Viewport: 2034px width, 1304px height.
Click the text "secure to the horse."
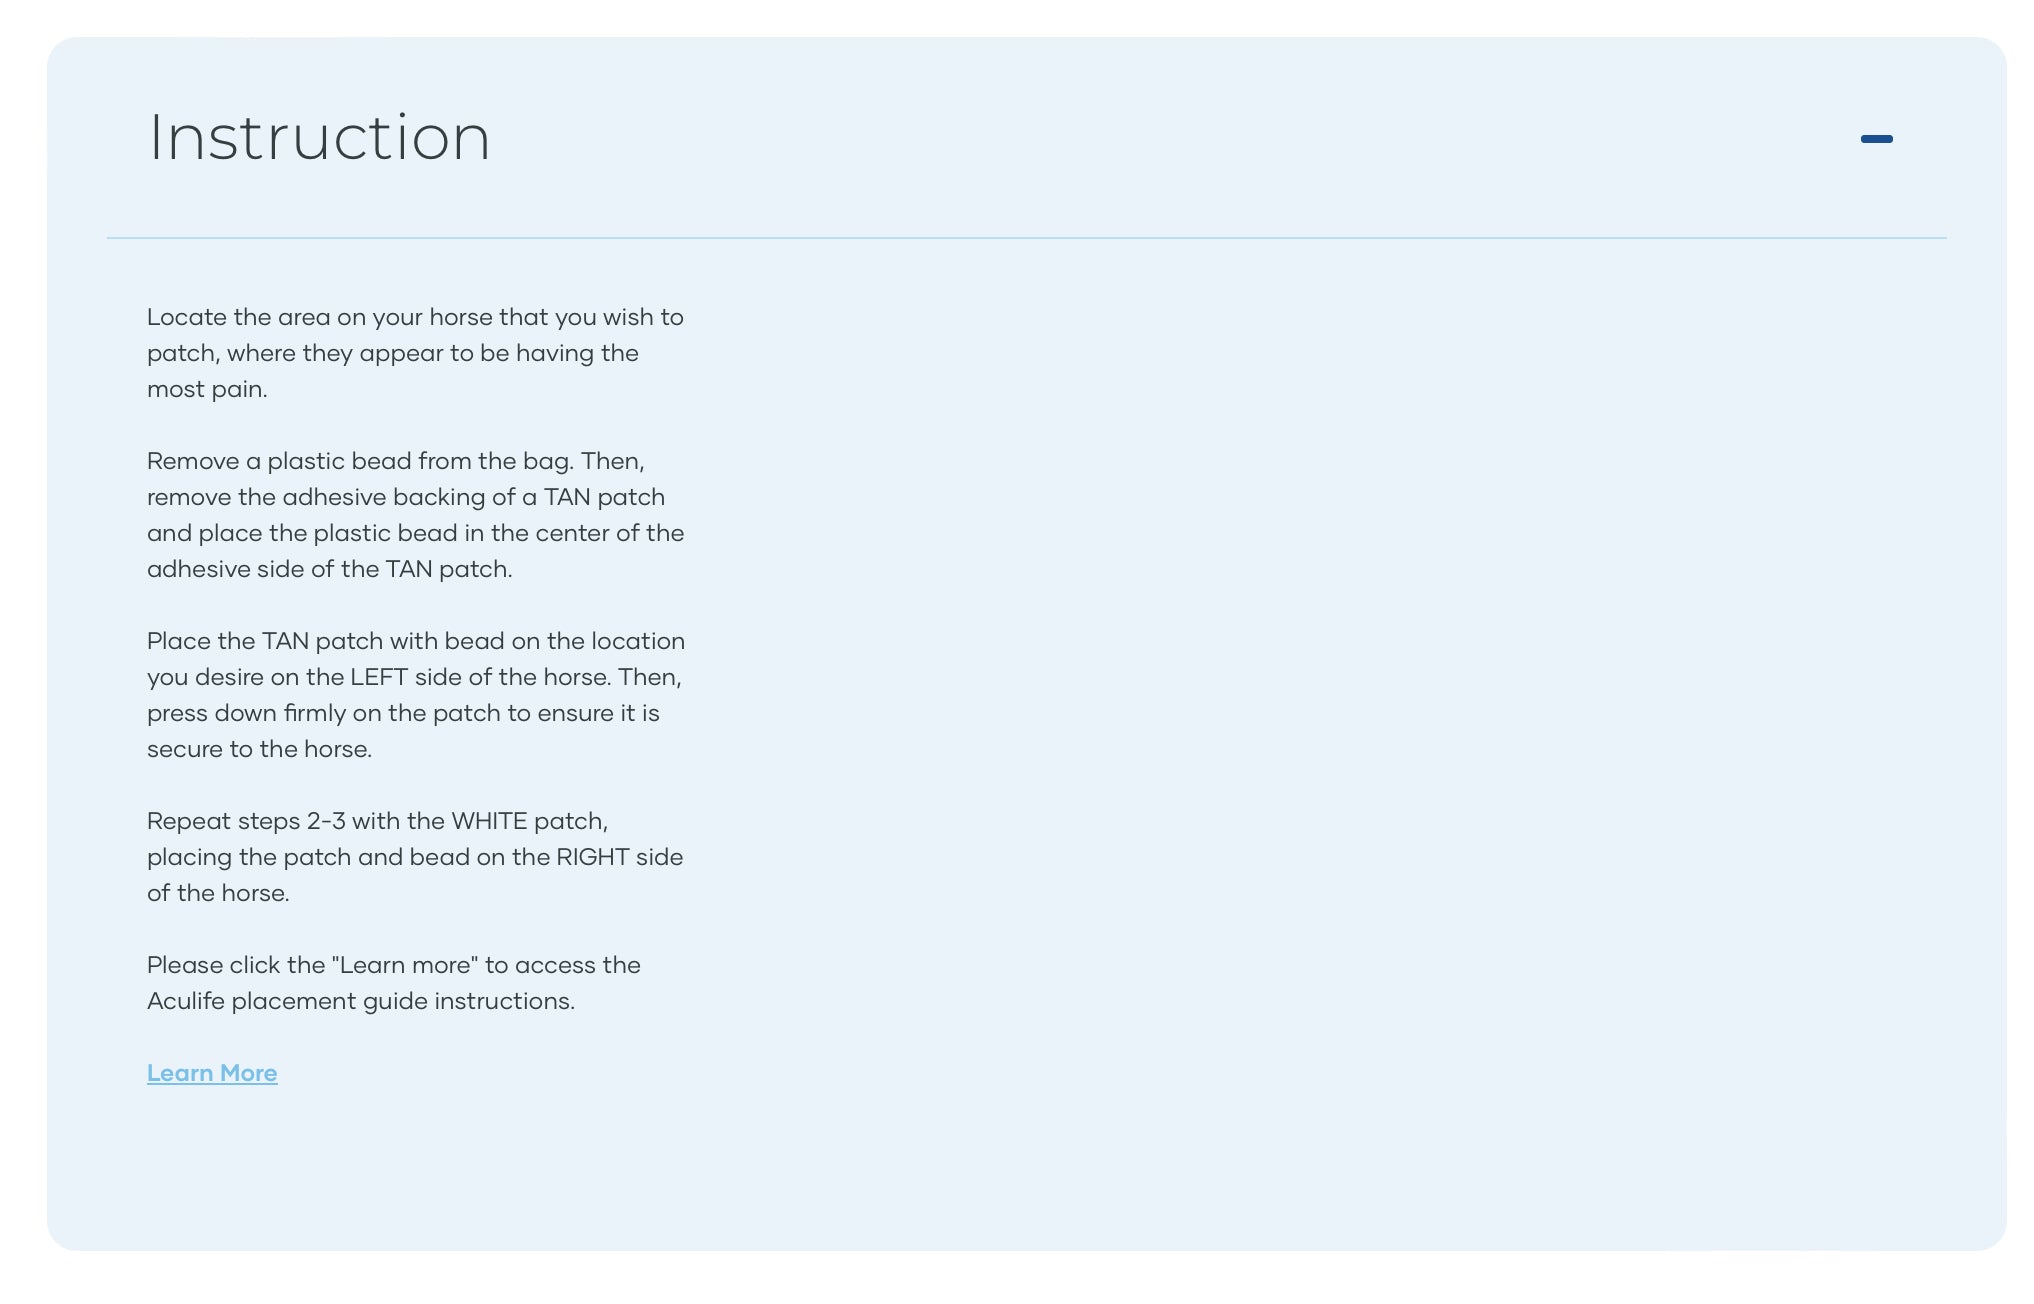click(x=259, y=749)
